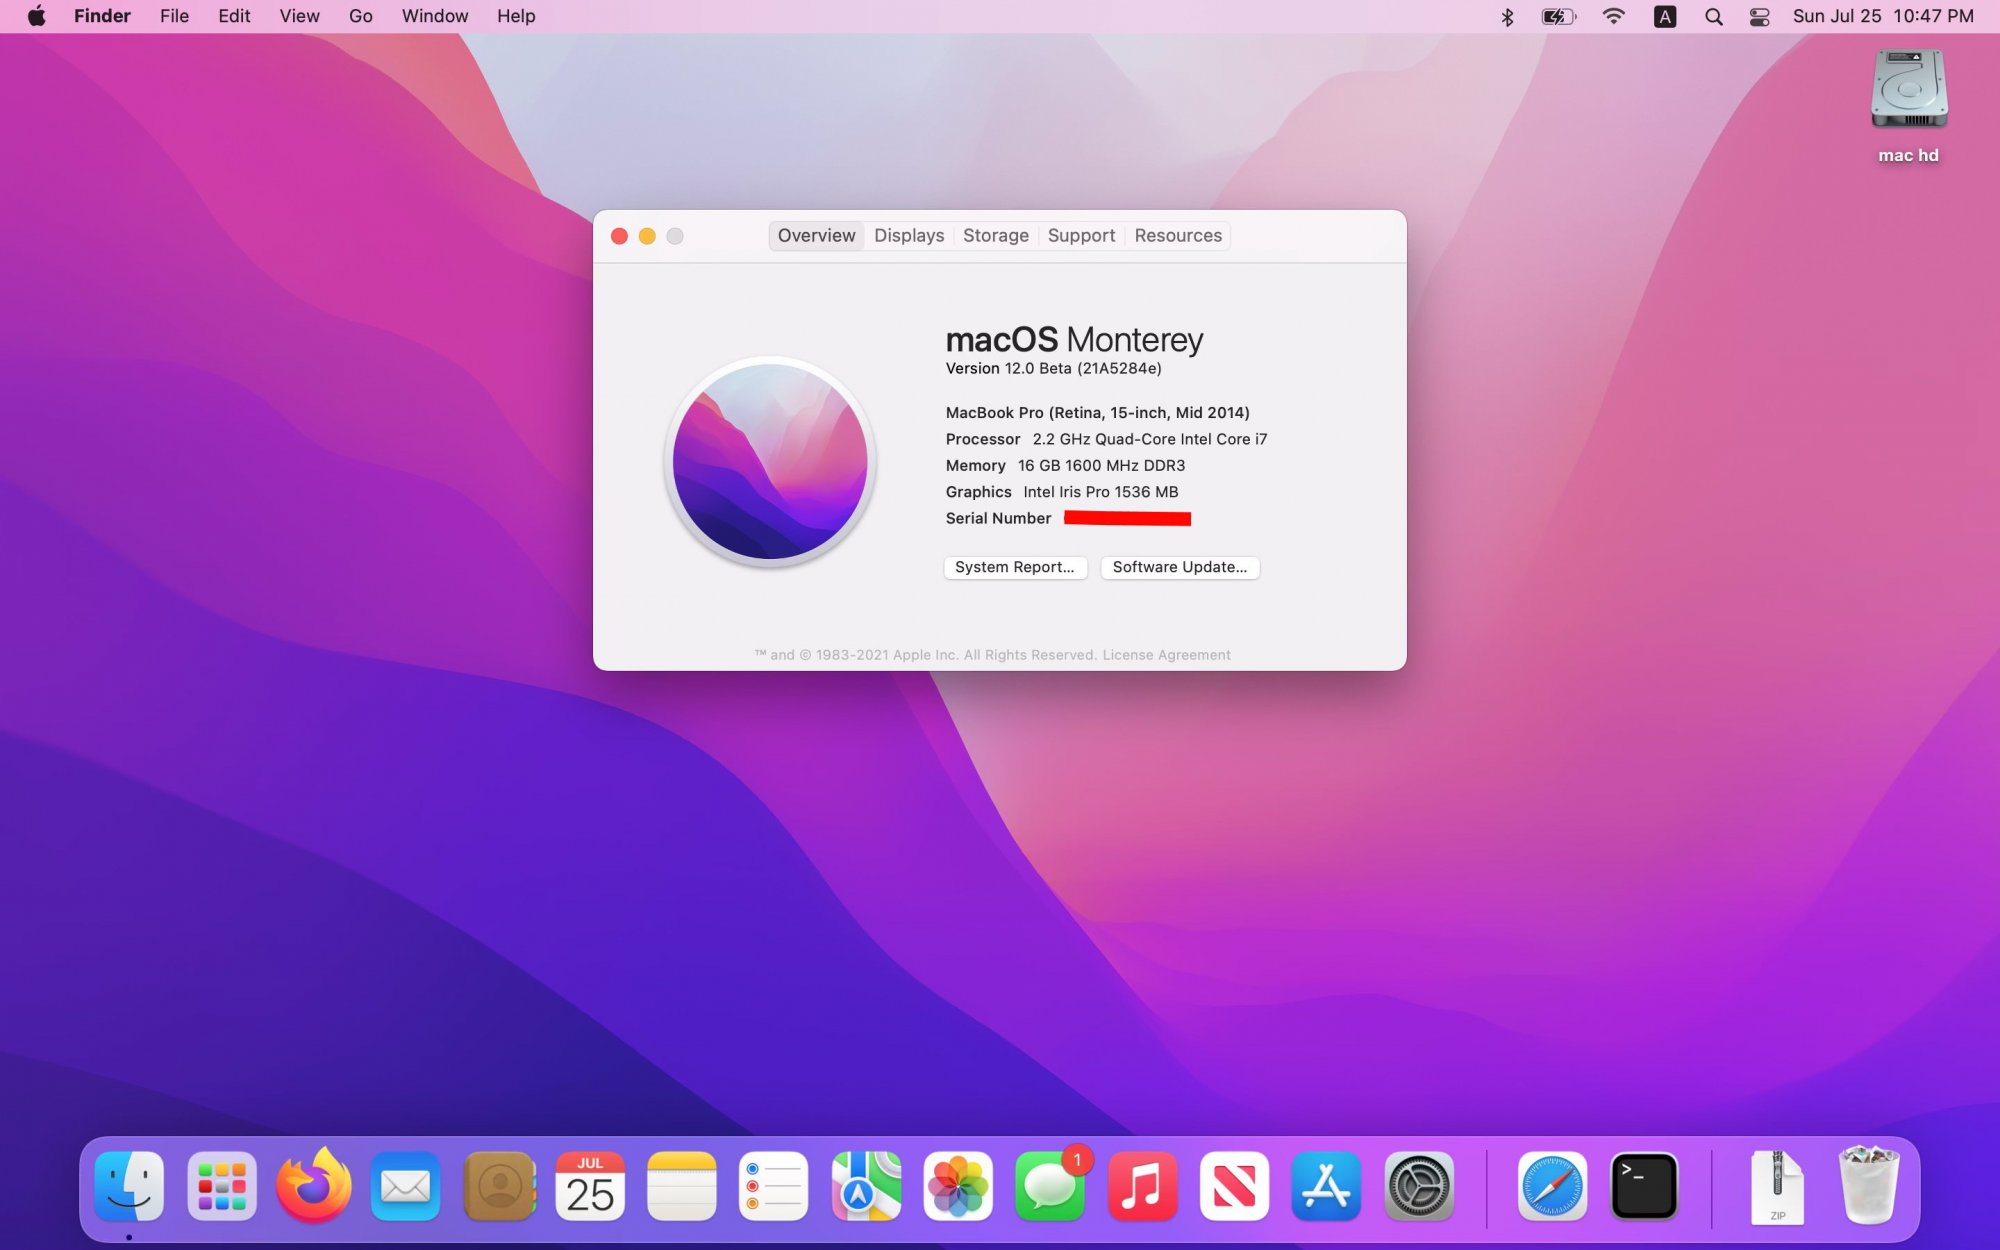Click the Wi-Fi status icon

pyautogui.click(x=1613, y=17)
